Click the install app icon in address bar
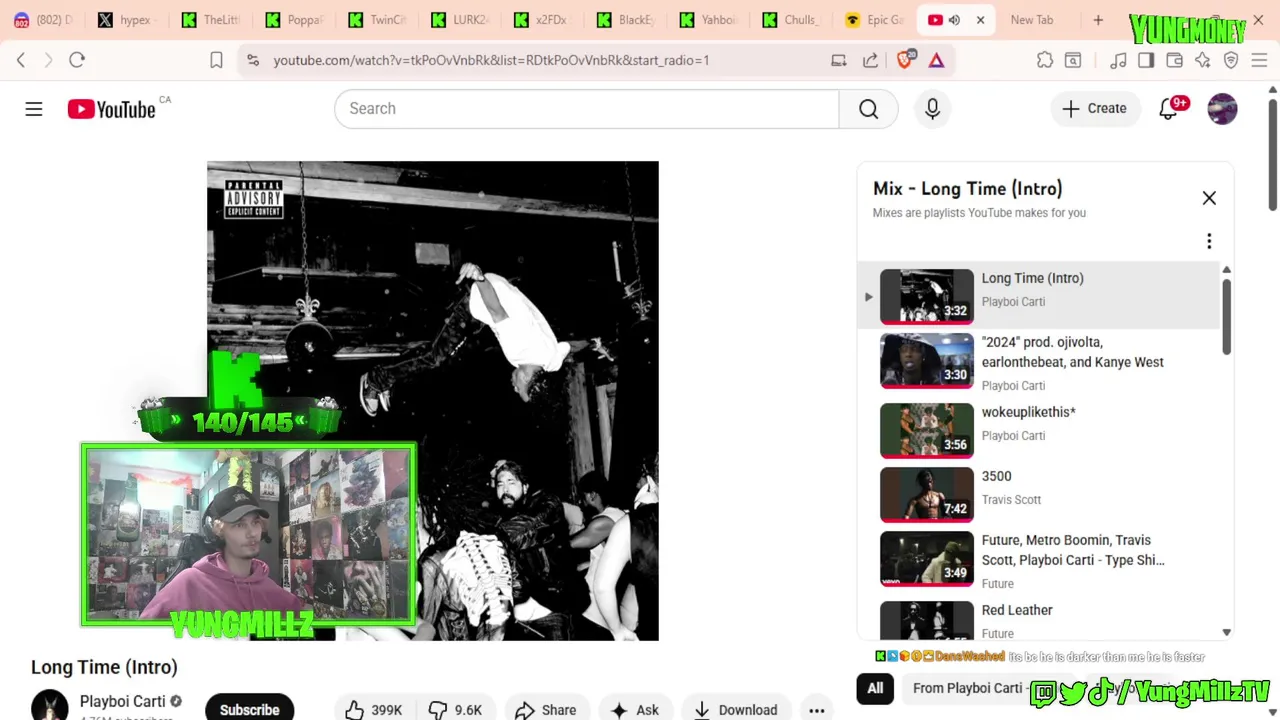The image size is (1280, 720). [x=839, y=60]
